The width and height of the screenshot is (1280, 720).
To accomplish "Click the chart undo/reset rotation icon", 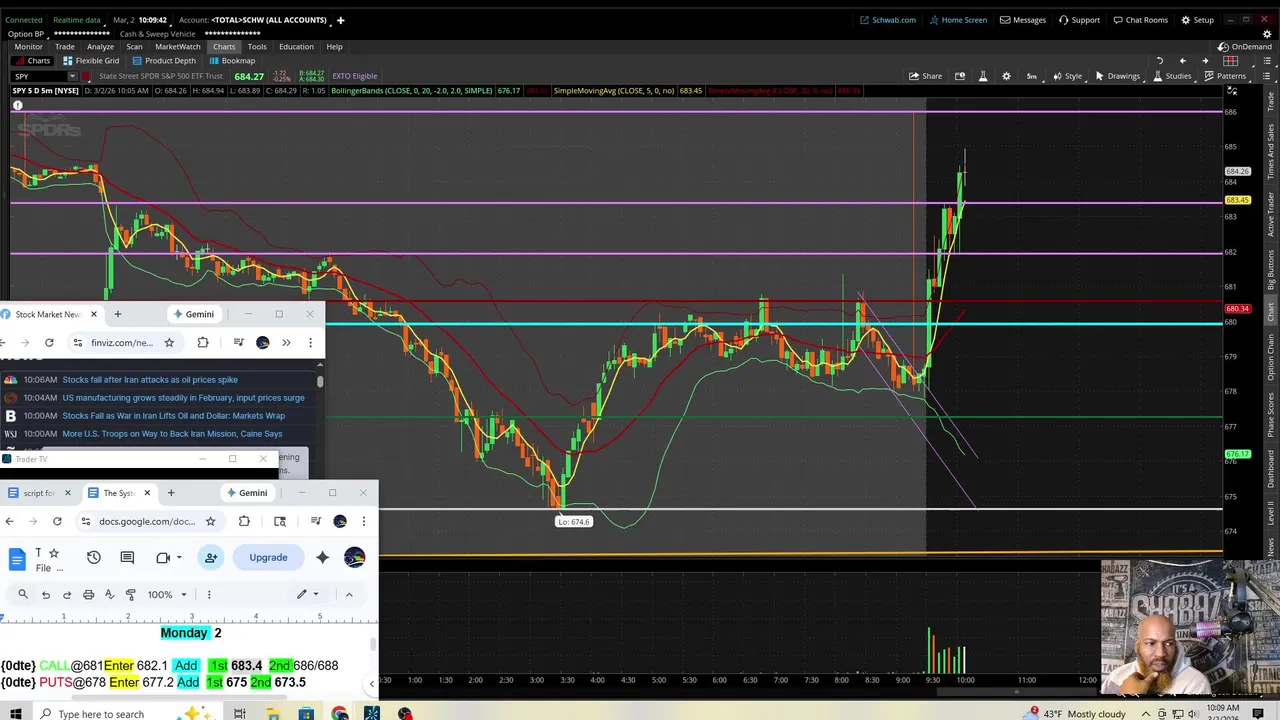I will (1159, 61).
